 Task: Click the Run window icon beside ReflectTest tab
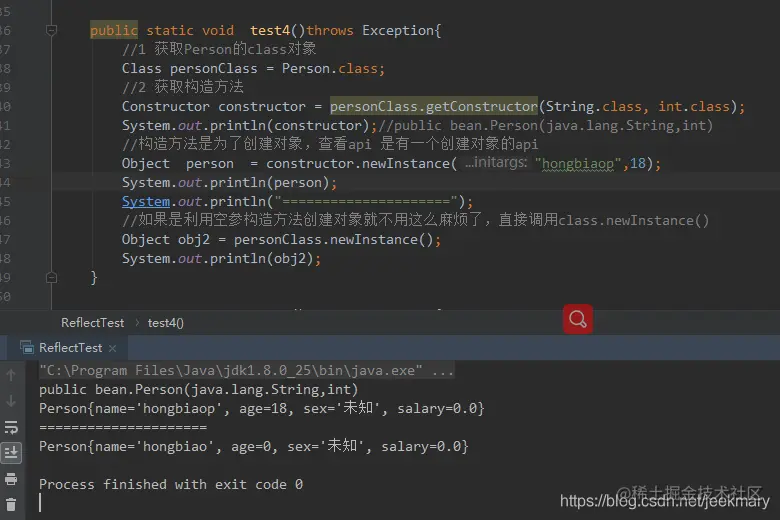tap(26, 347)
